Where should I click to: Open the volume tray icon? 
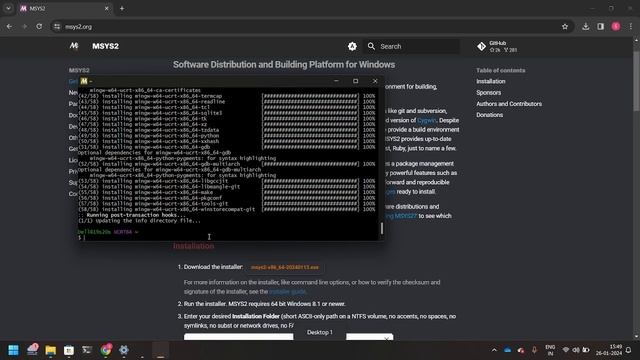(x=576, y=350)
